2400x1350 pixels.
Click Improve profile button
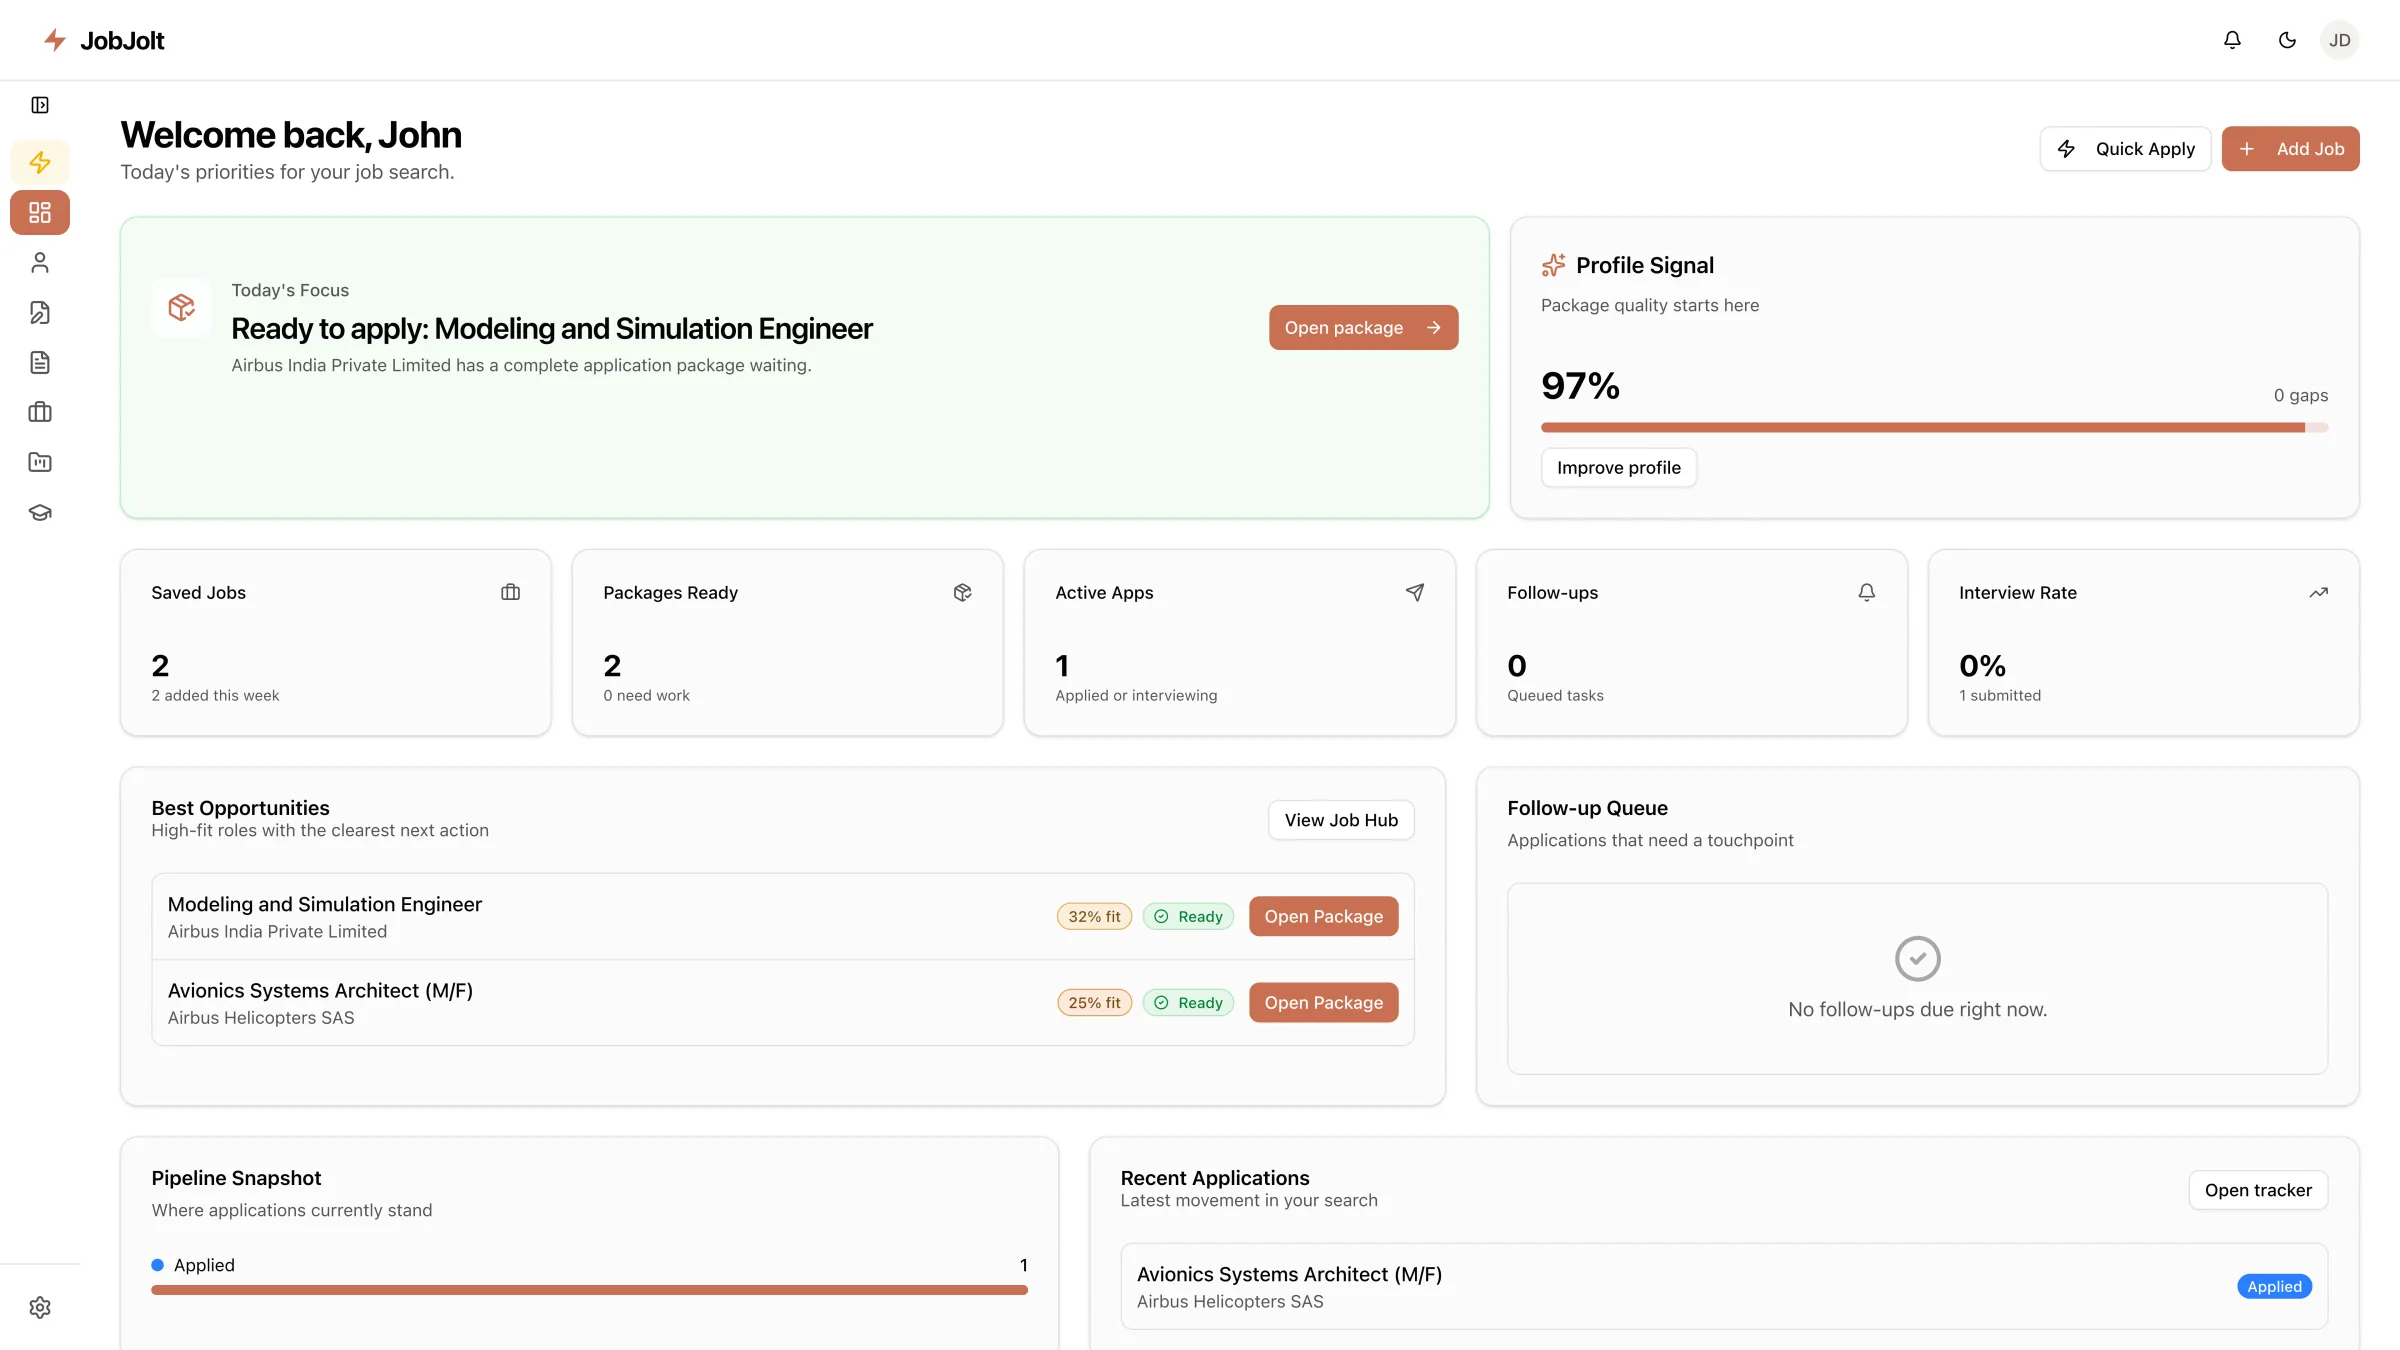click(1618, 467)
